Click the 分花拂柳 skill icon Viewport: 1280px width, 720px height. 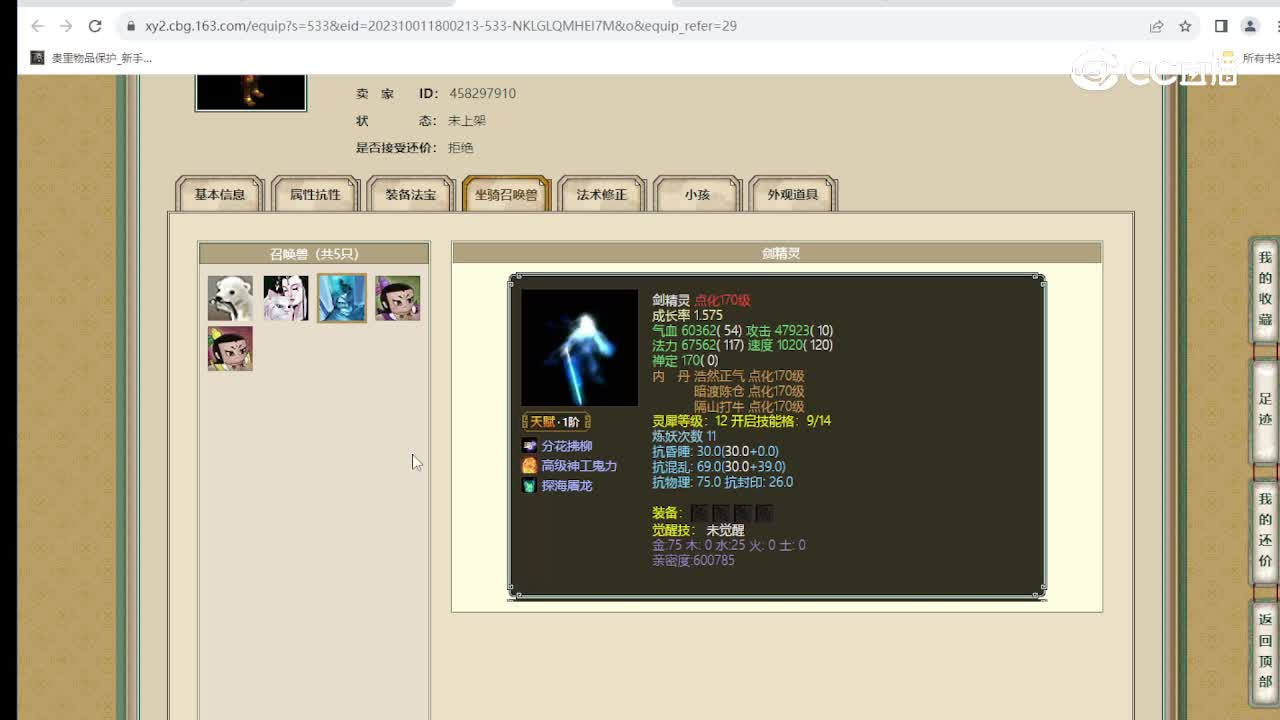[529, 446]
